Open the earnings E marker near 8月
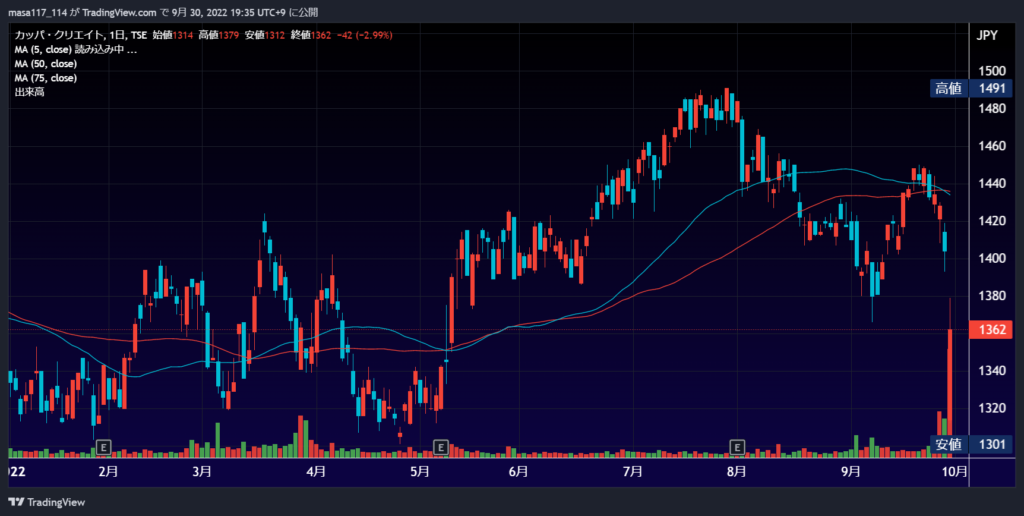 pos(737,447)
